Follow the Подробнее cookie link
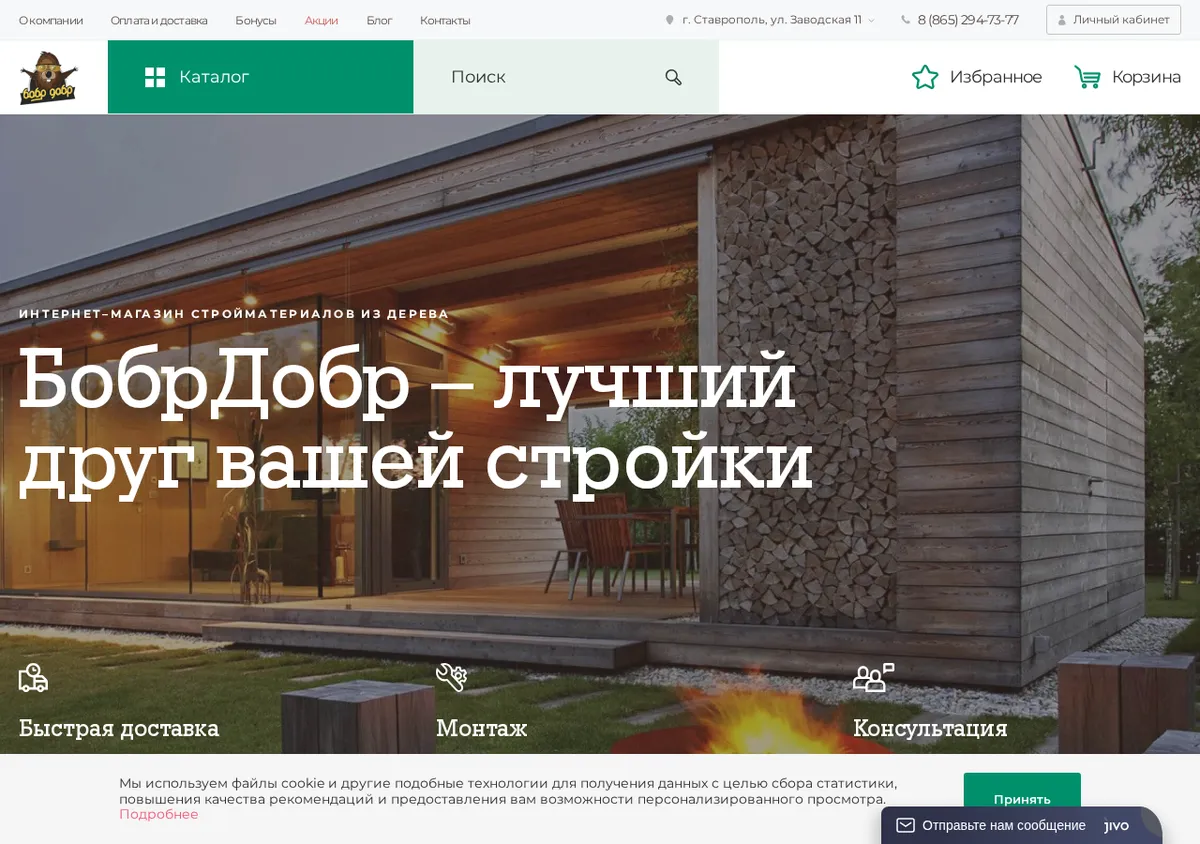 [159, 814]
